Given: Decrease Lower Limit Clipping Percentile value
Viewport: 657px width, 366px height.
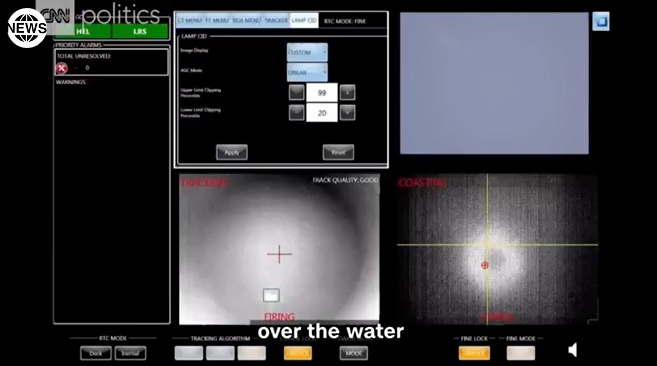Looking at the screenshot, I should (297, 112).
